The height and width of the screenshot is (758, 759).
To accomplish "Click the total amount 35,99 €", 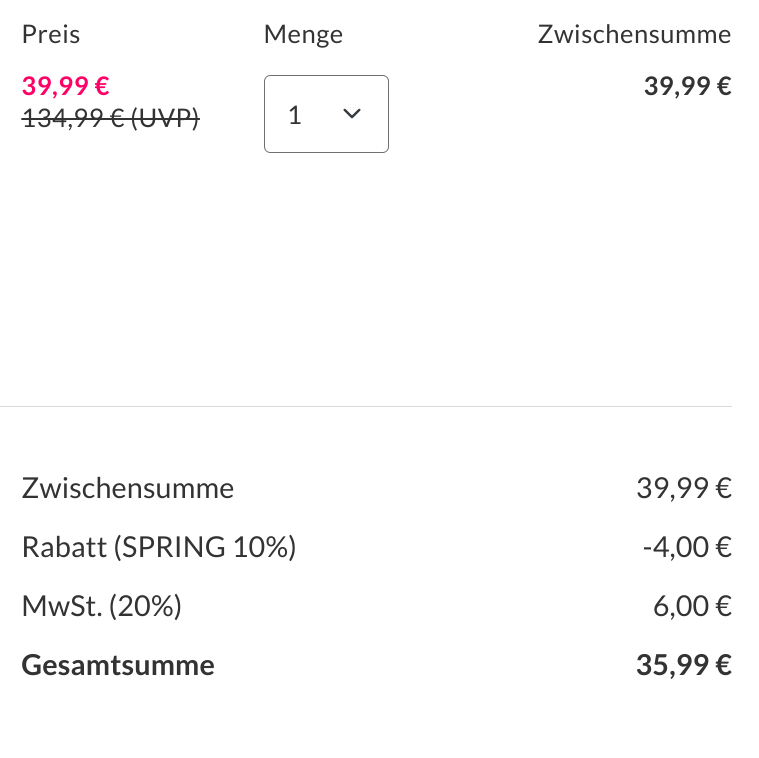I will (x=684, y=665).
